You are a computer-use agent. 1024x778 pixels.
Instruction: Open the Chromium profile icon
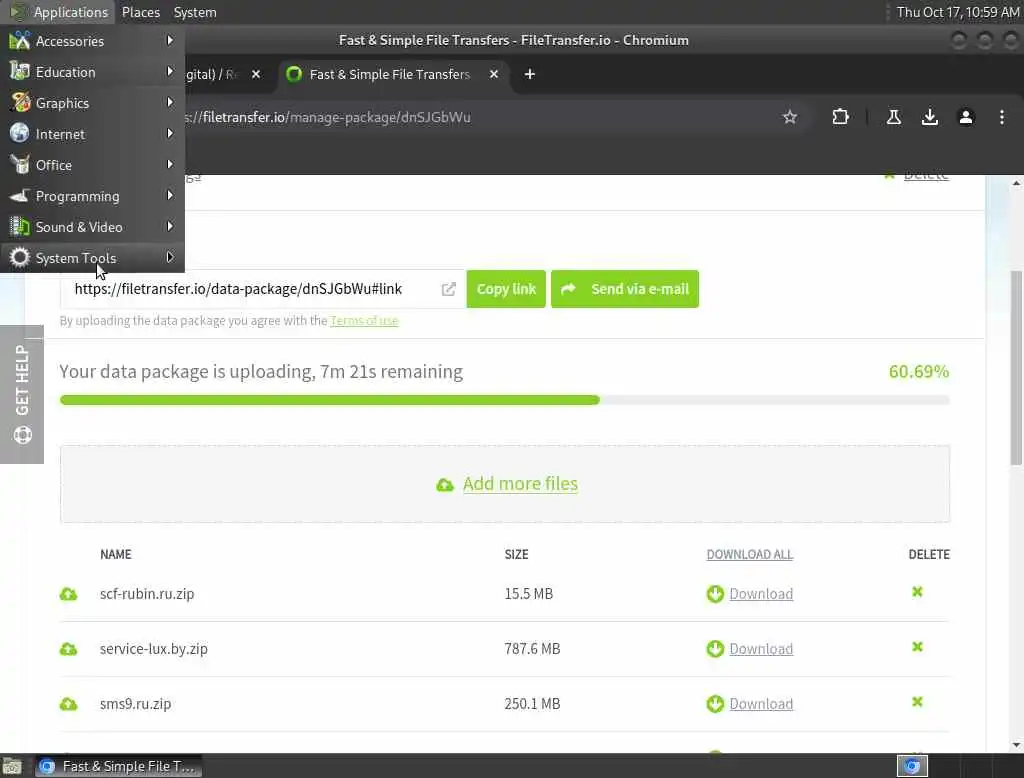point(966,118)
